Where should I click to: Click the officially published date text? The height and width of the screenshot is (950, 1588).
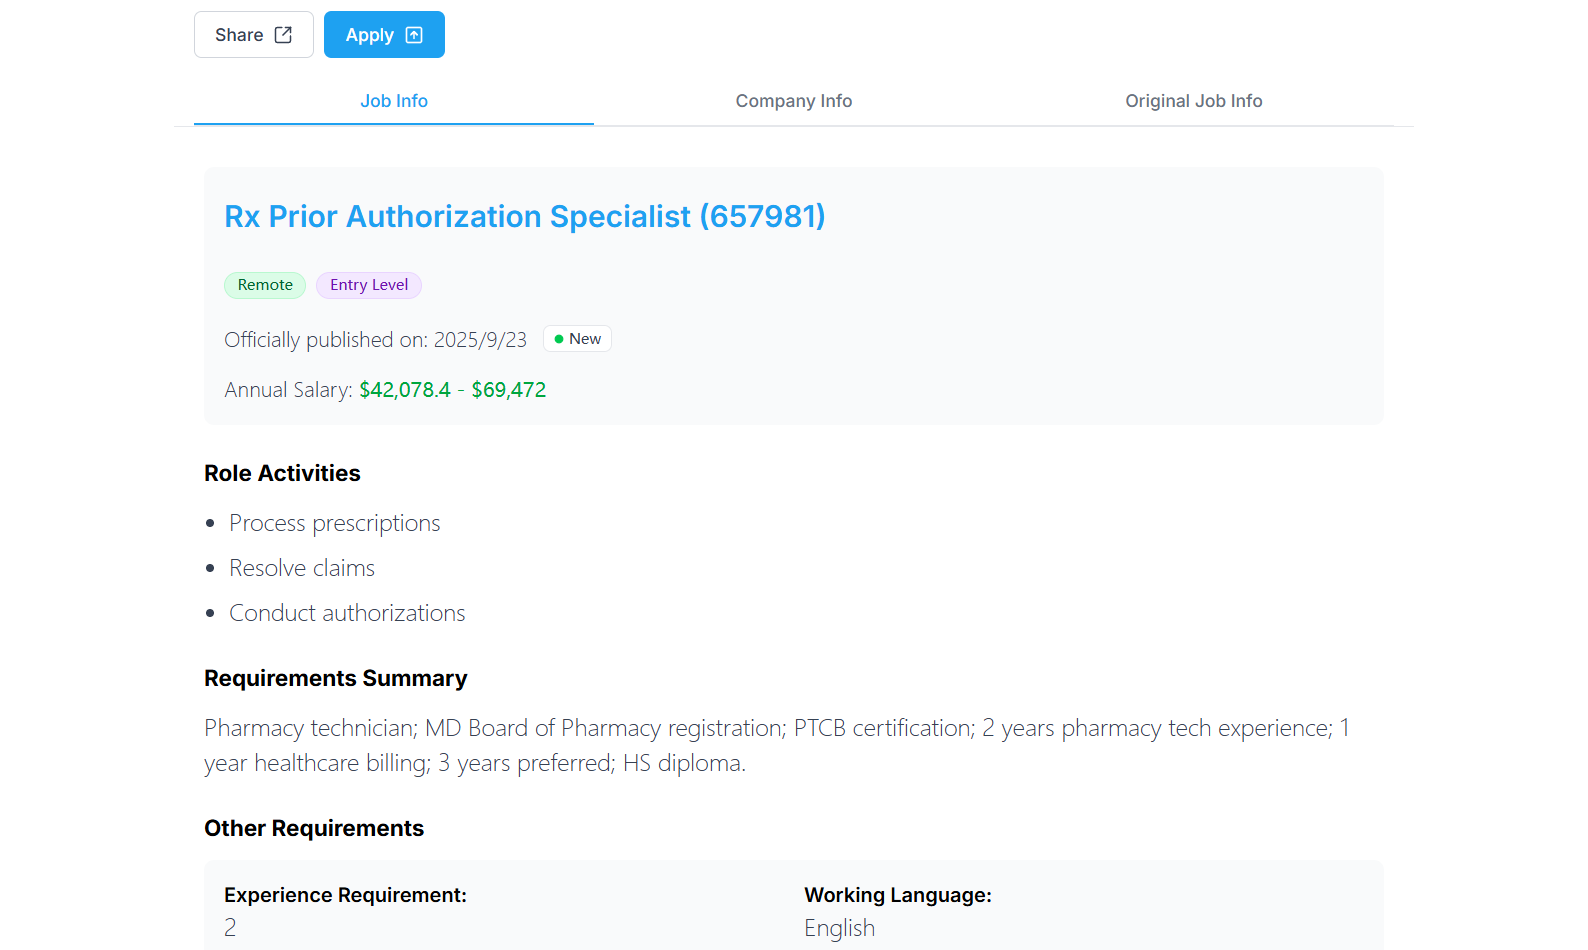375,340
